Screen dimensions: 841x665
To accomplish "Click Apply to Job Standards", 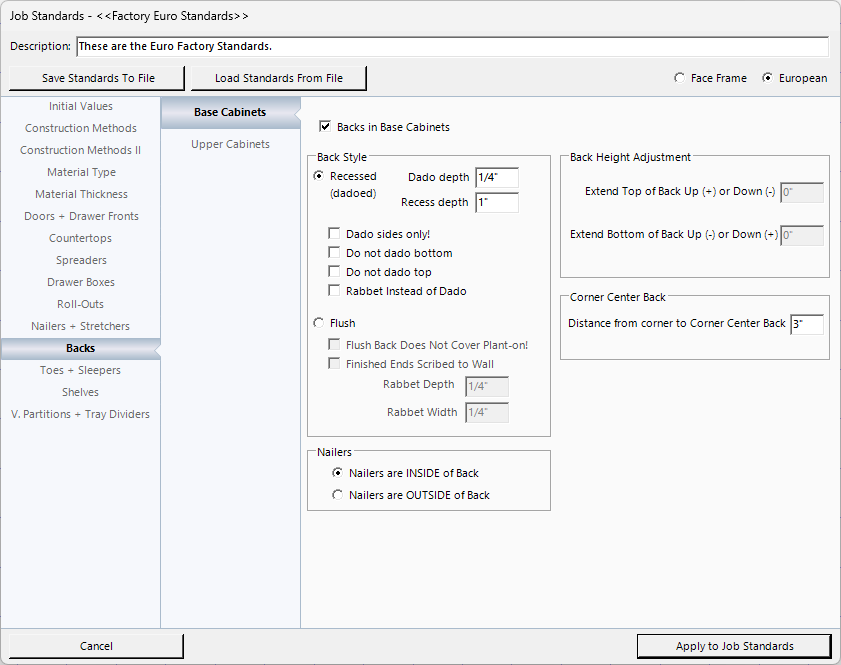I will [734, 646].
